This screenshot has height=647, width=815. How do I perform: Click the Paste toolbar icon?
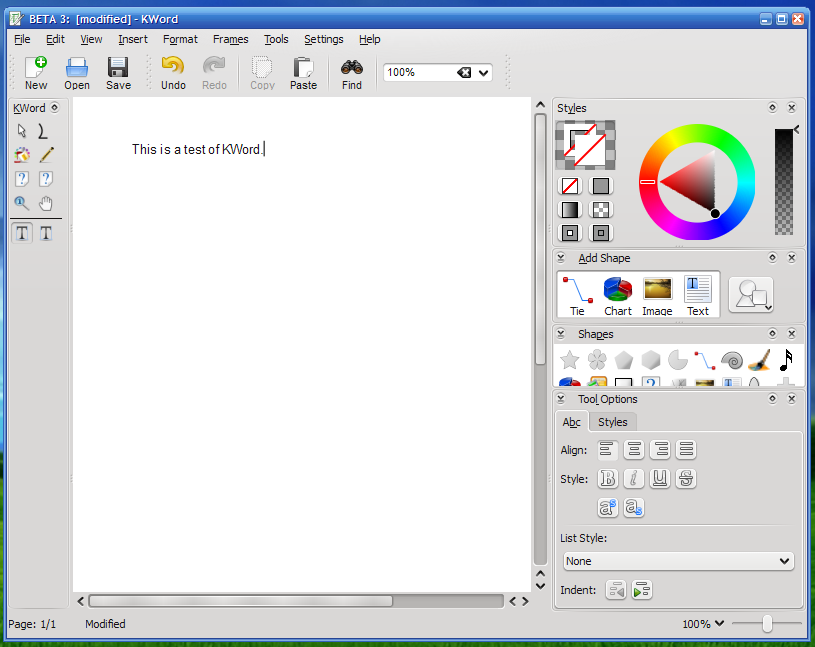(304, 73)
